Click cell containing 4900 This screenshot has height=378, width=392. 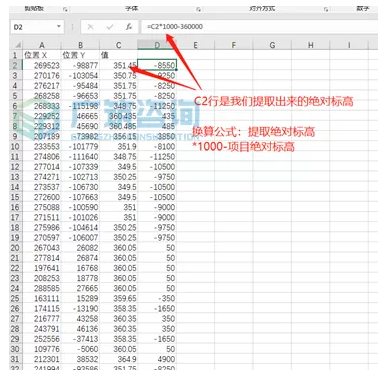pyautogui.click(x=157, y=359)
